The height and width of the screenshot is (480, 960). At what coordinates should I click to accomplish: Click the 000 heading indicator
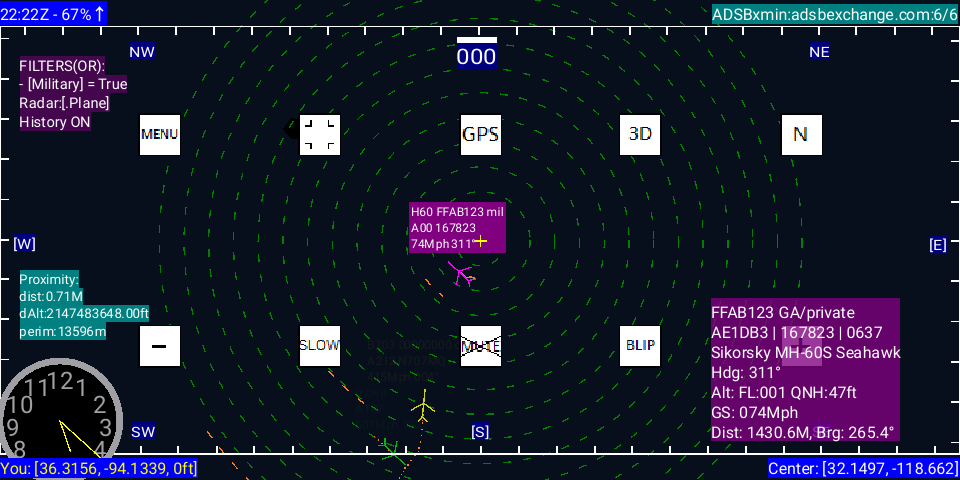pyautogui.click(x=477, y=55)
